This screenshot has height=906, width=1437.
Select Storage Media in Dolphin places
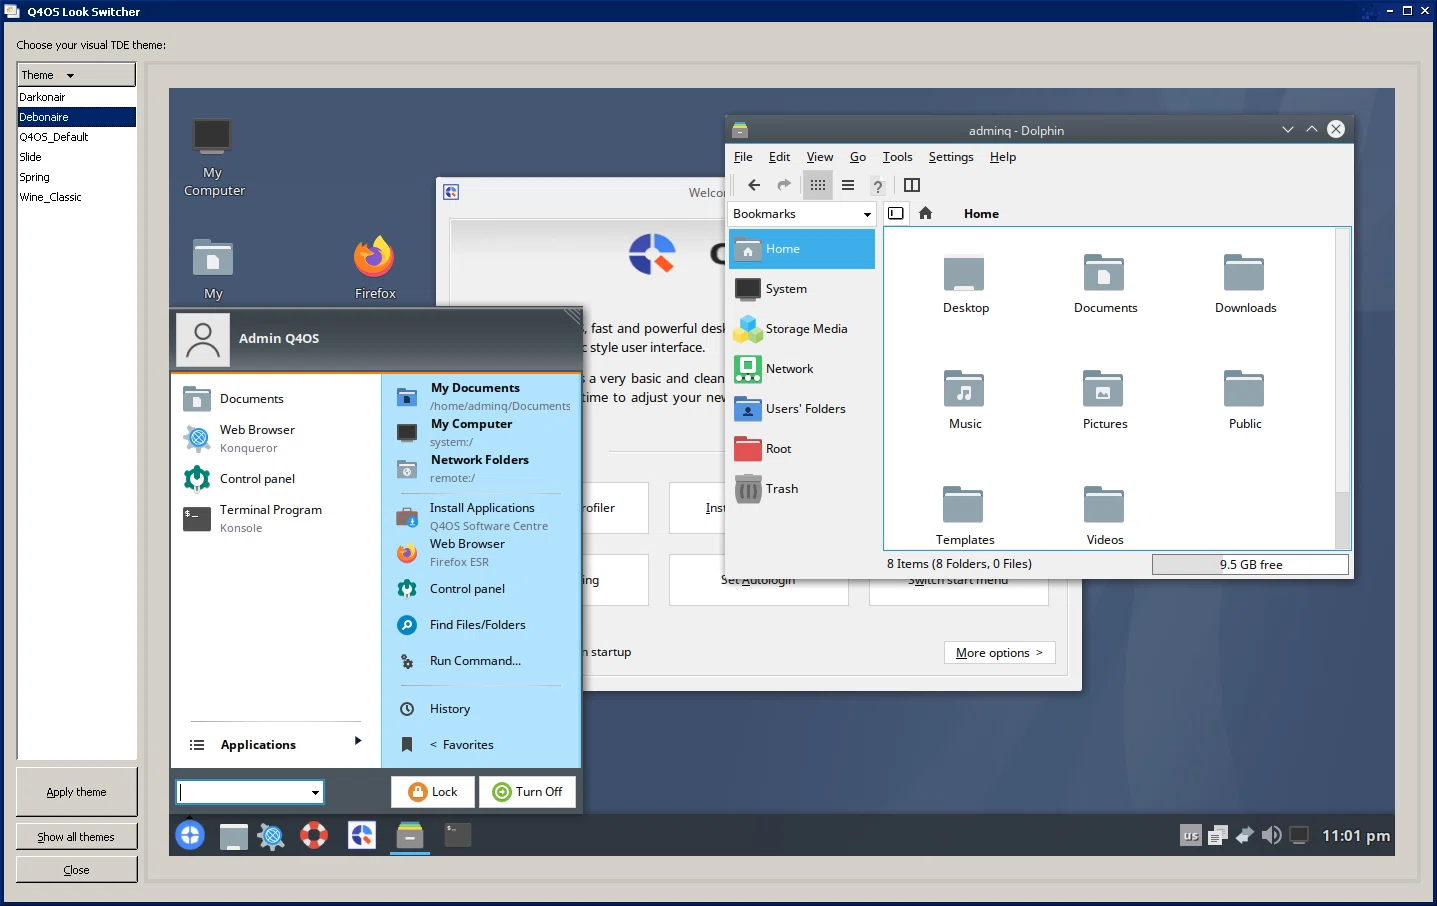click(802, 329)
